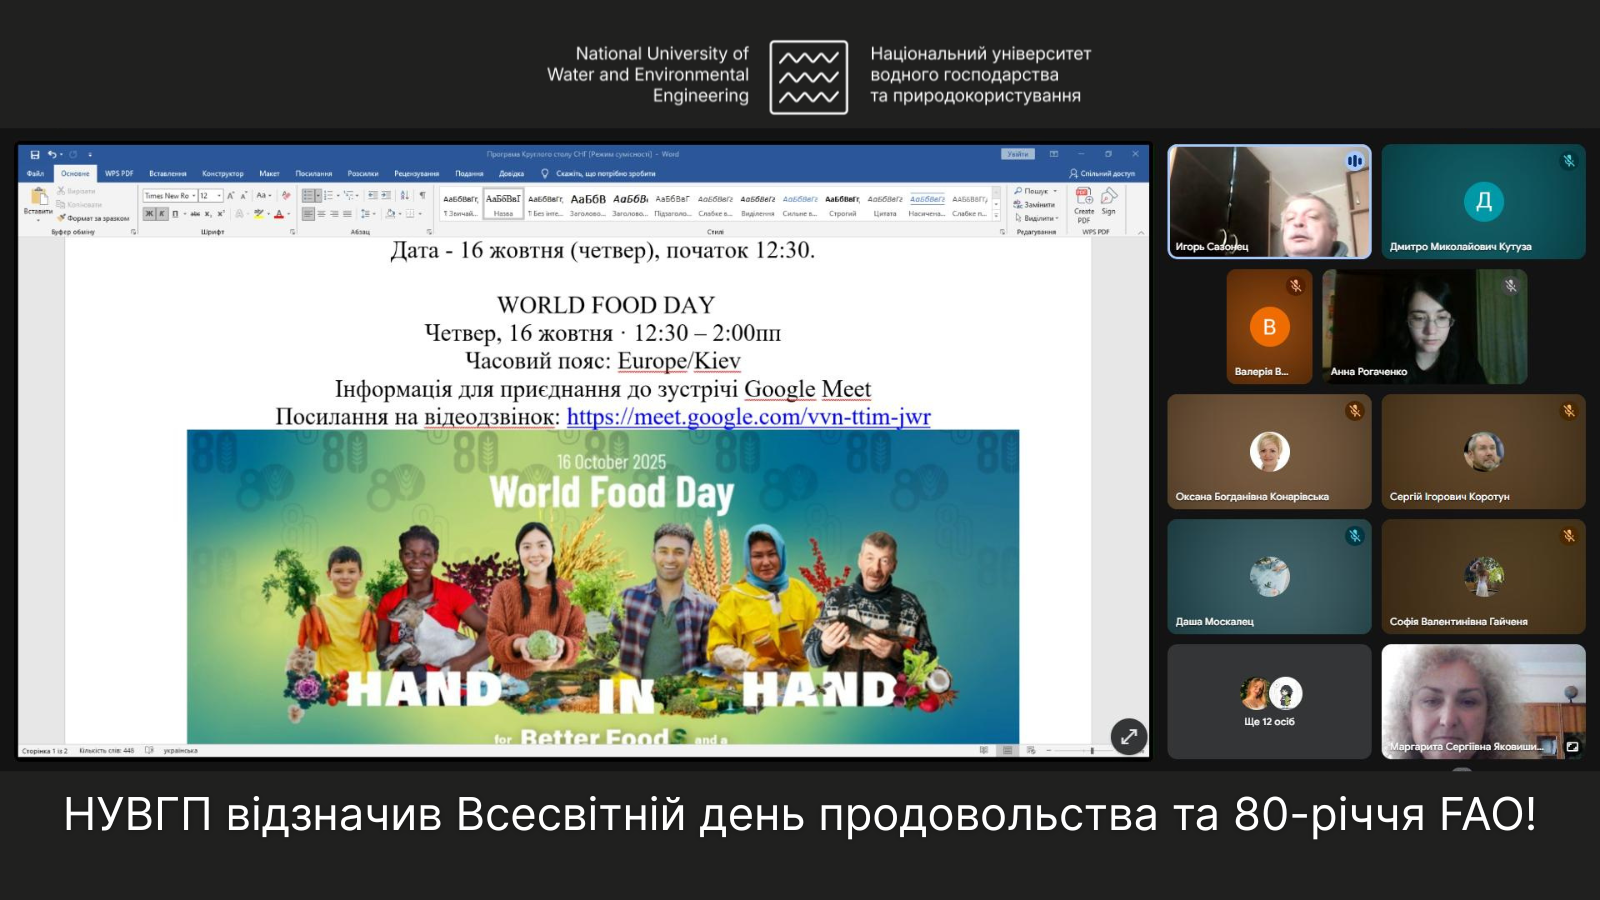The width and height of the screenshot is (1600, 900).
Task: Click the Спільний доступ (Share) button
Action: (1102, 174)
